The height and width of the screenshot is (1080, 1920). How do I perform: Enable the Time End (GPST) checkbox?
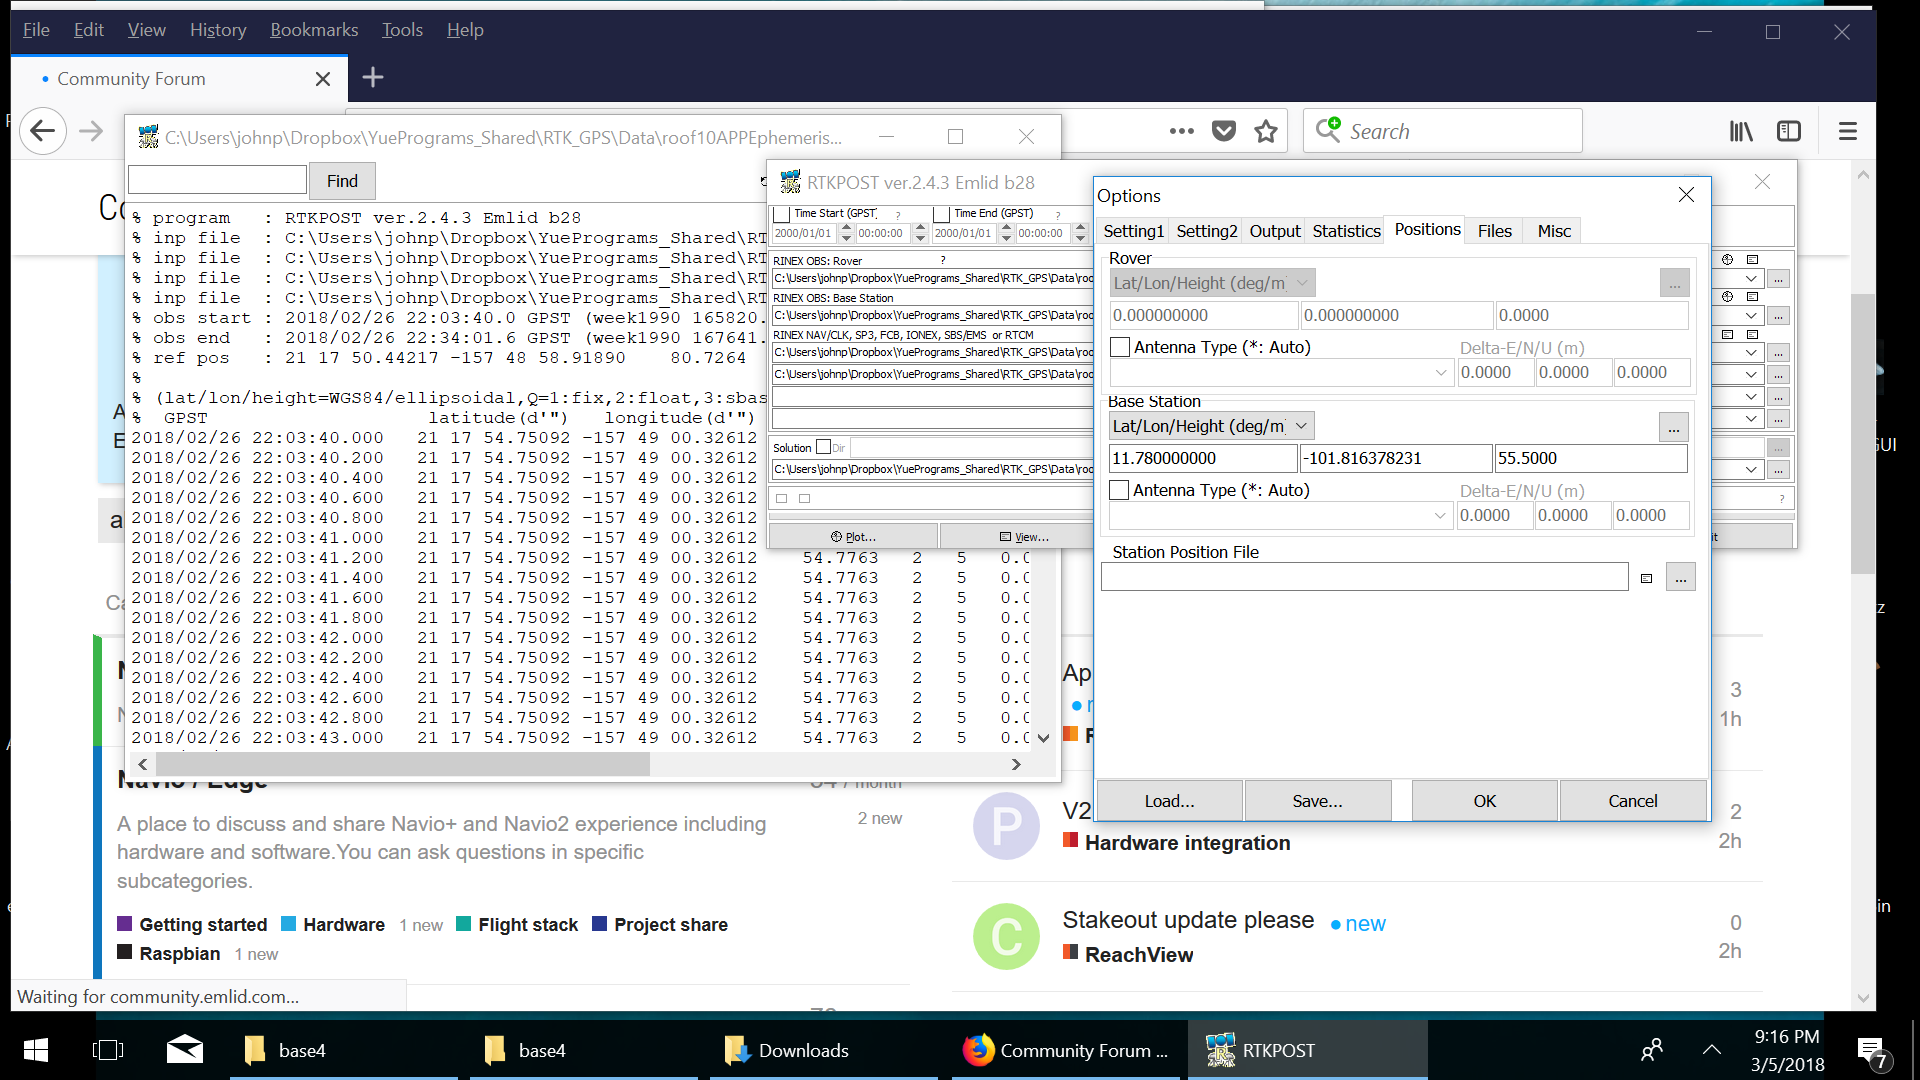point(941,214)
